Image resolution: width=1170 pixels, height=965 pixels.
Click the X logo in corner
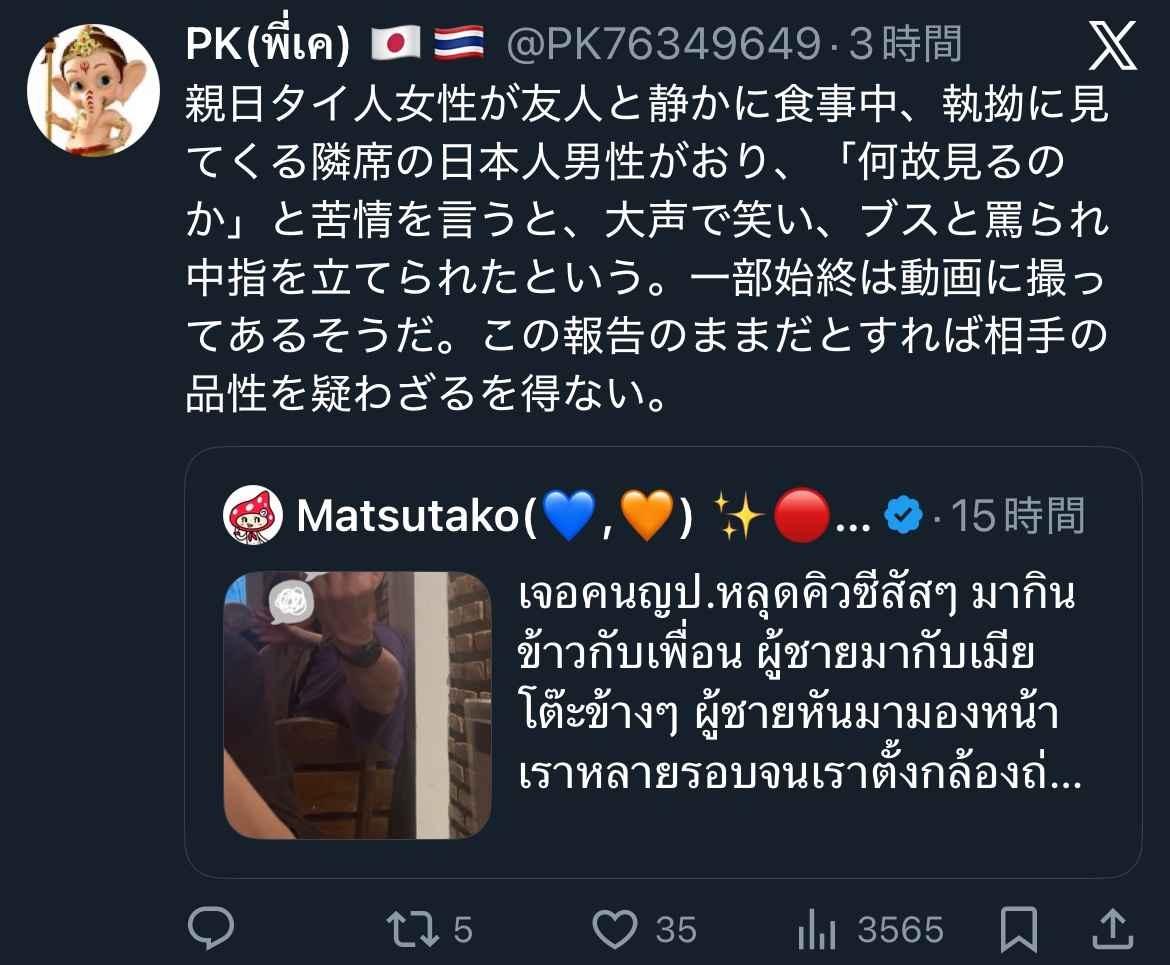[1113, 46]
